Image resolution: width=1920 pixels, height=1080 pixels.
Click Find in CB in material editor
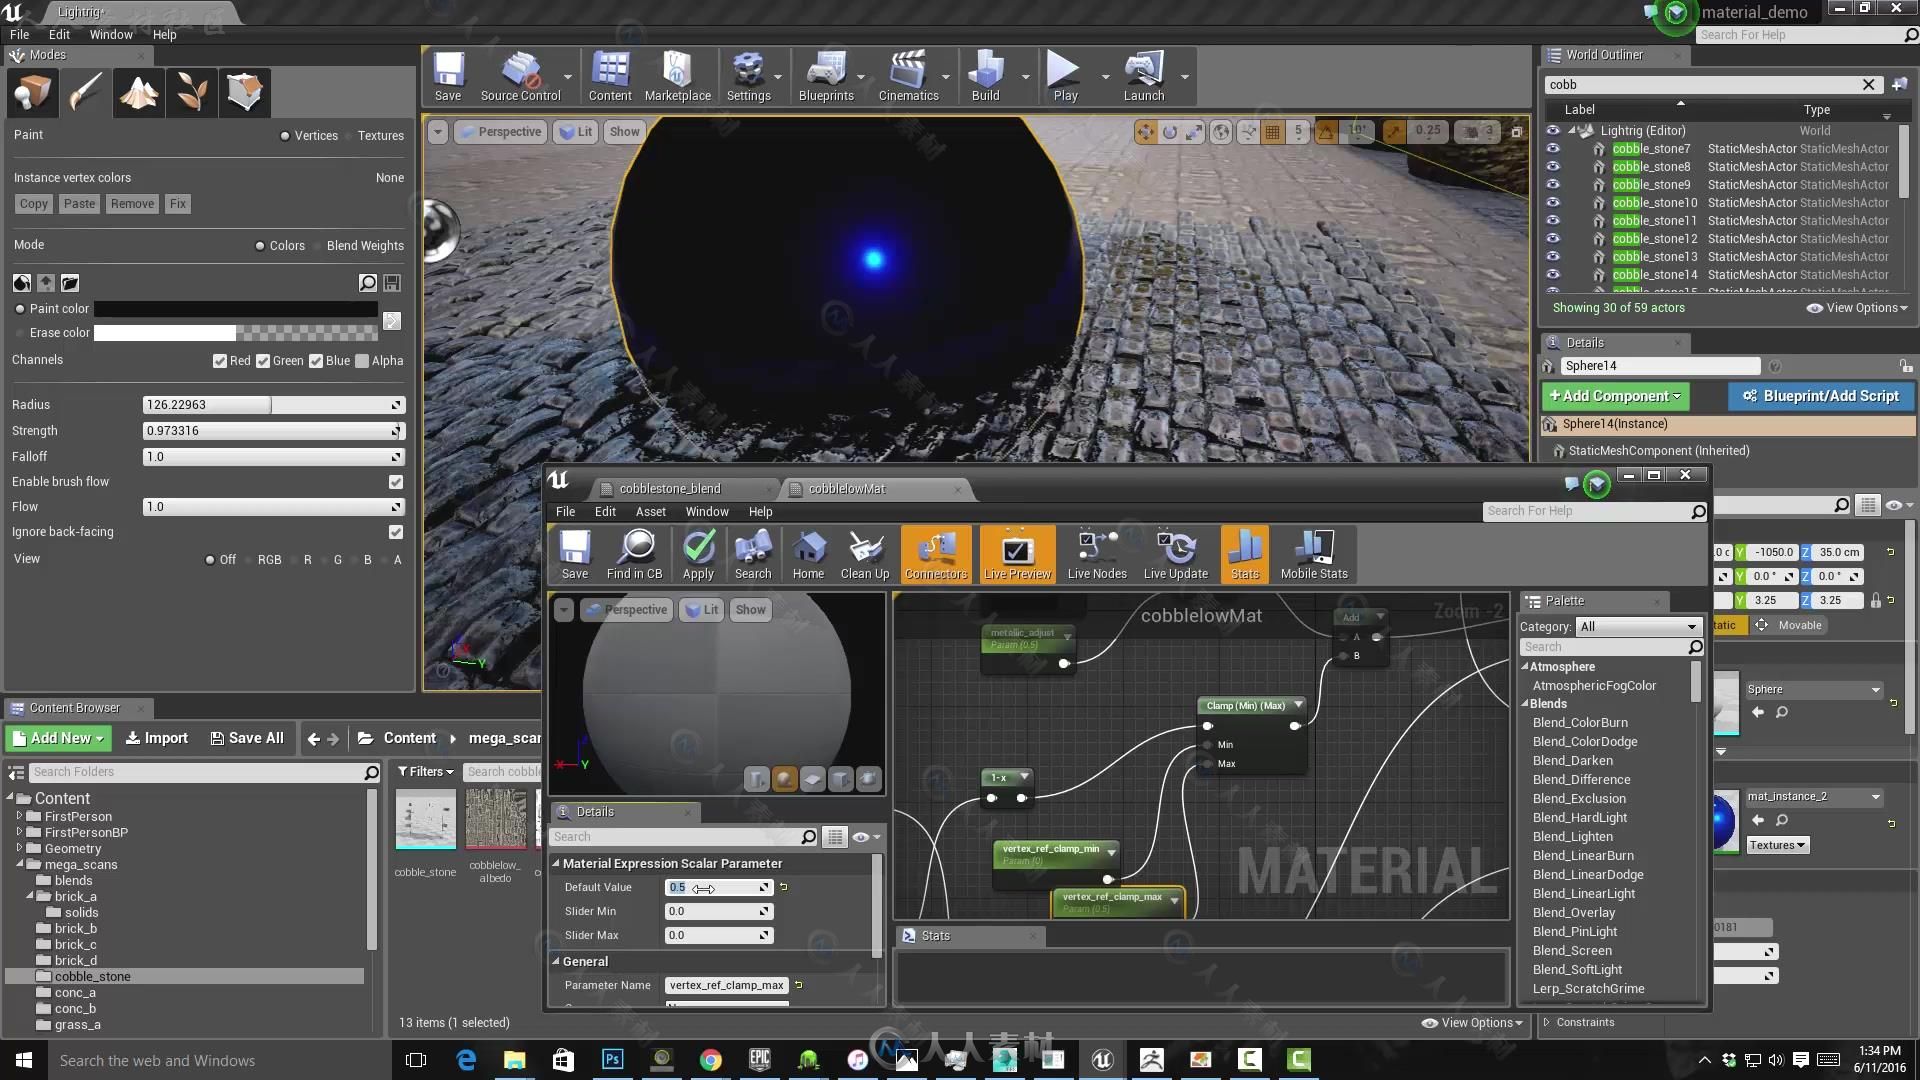634,554
